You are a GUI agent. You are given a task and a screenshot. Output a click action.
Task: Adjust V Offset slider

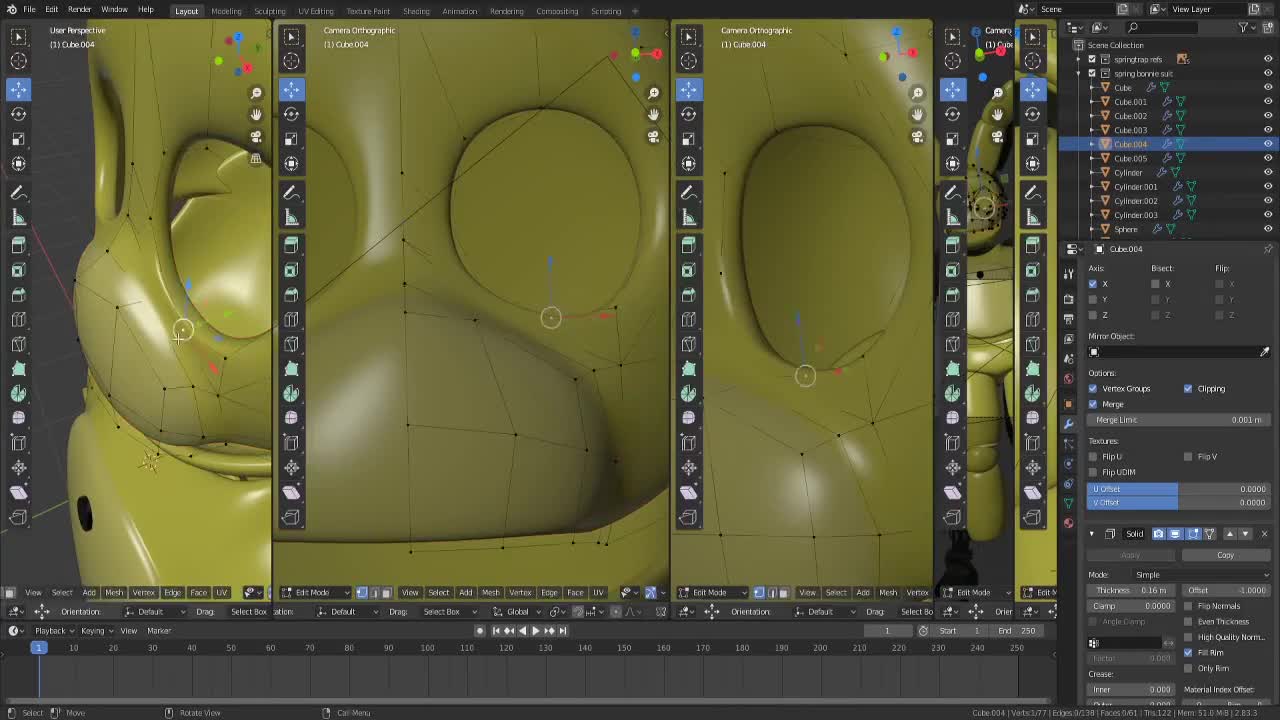point(1179,503)
